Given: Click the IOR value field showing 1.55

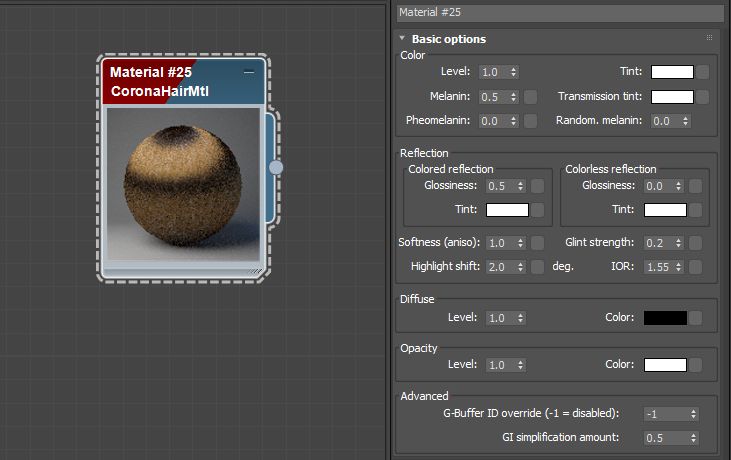Looking at the screenshot, I should (659, 267).
